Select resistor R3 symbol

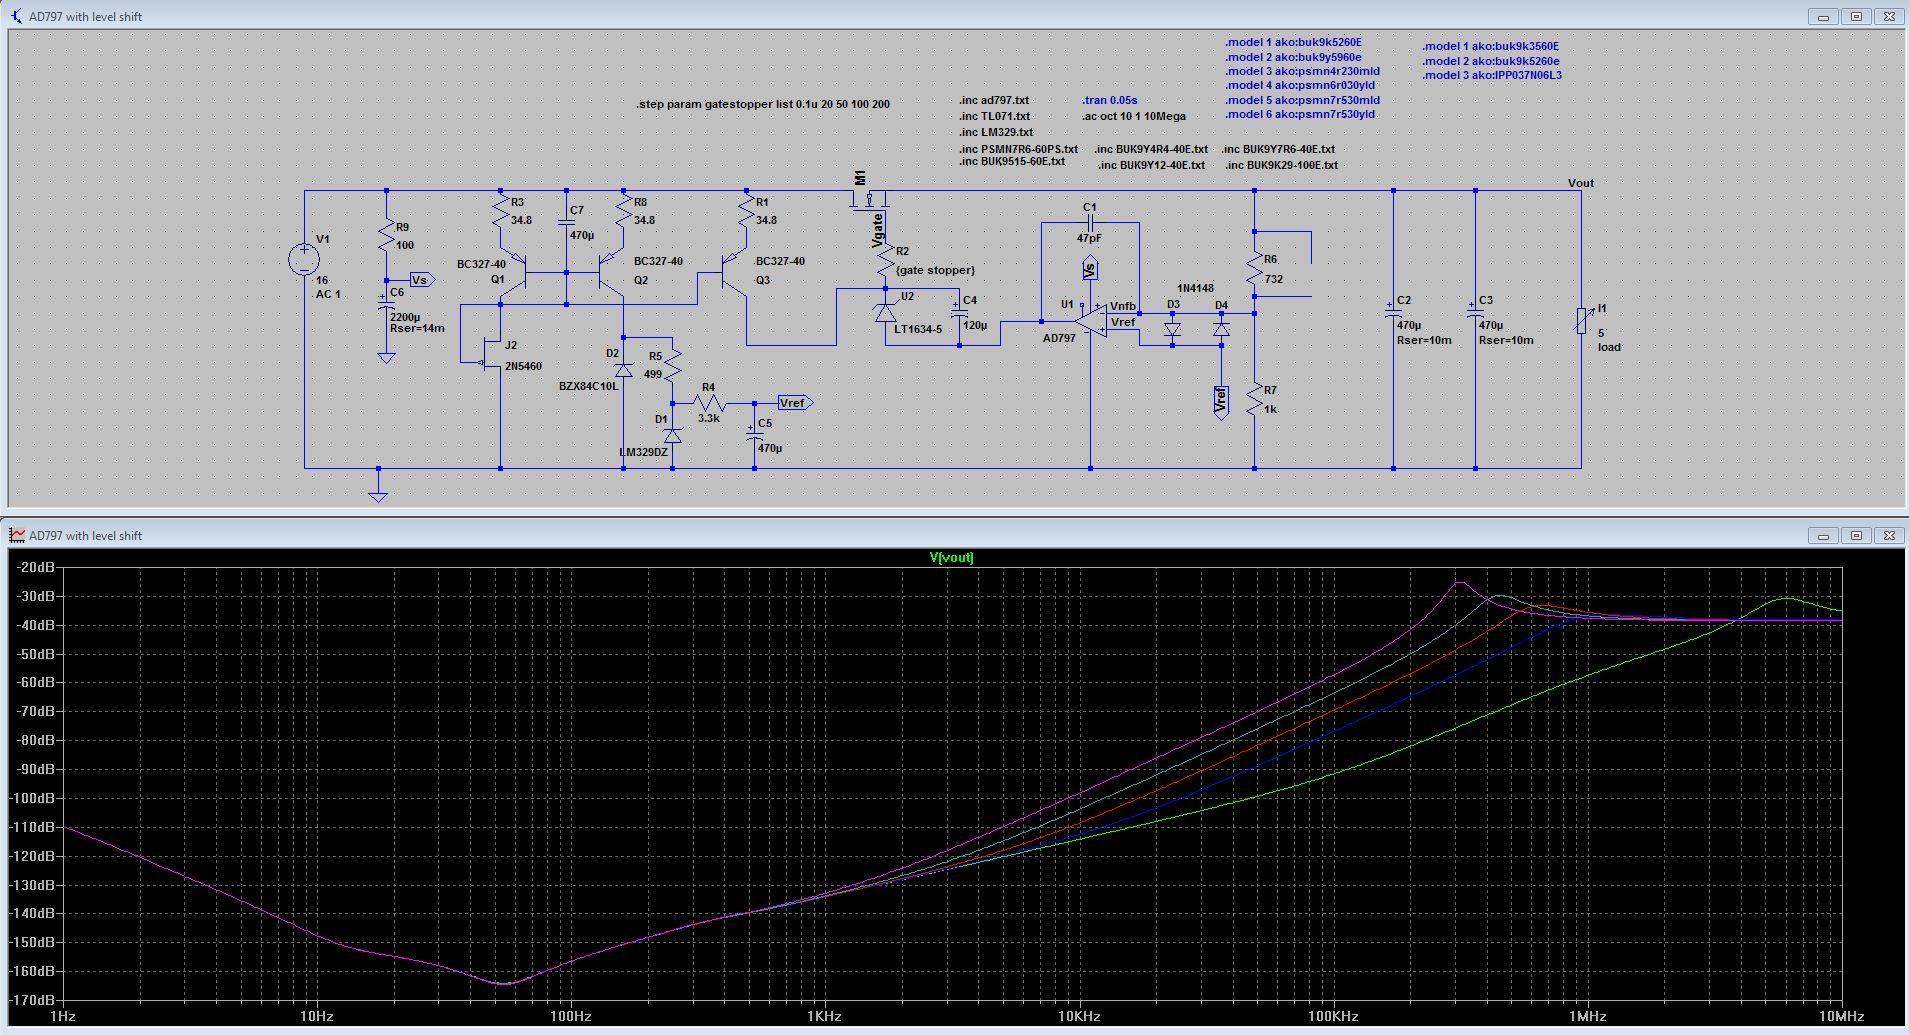[500, 211]
